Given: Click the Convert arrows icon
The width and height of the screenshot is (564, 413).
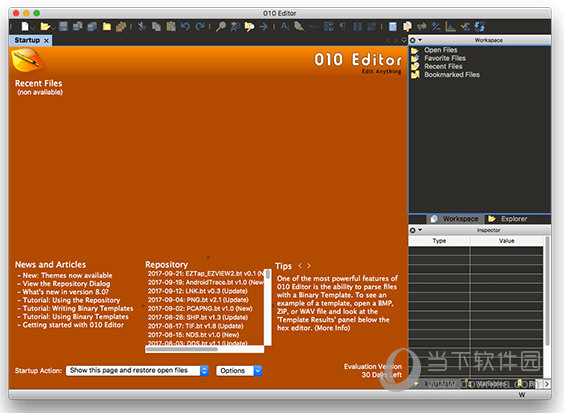Looking at the screenshot, I should coord(422,26).
